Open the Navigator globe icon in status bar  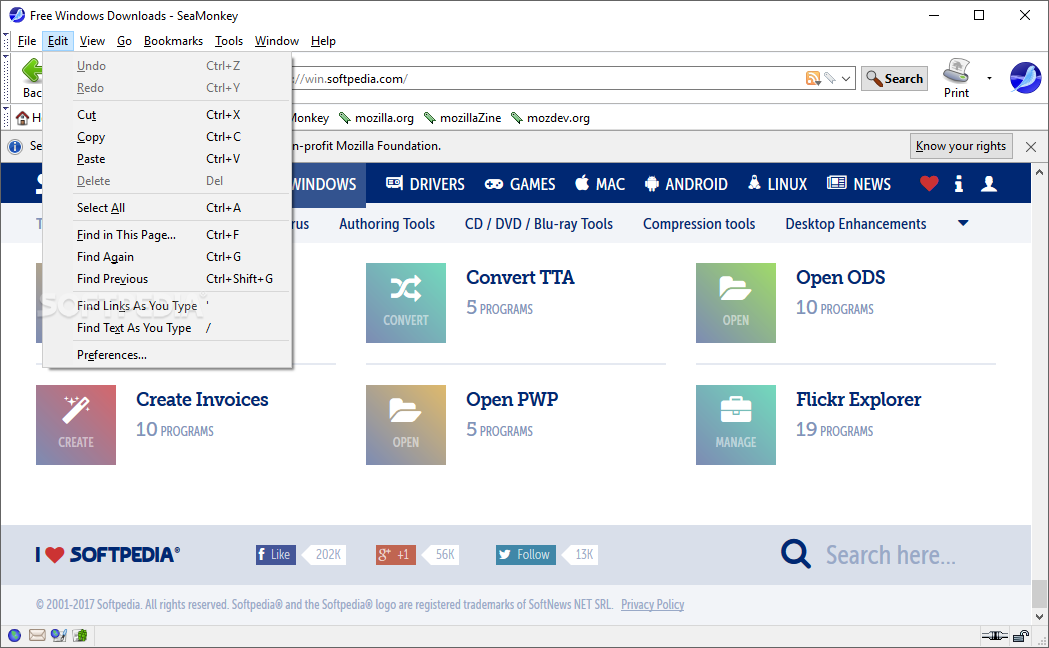point(14,635)
